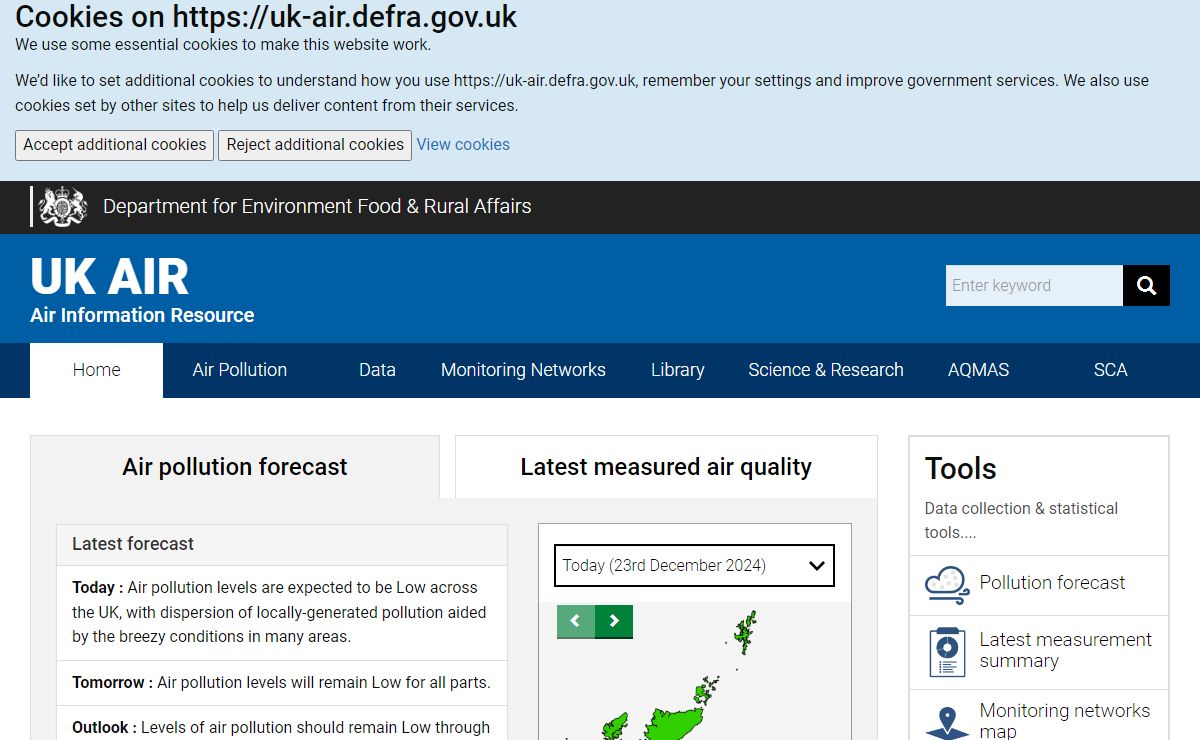1200x740 pixels.
Task: Reject additional cookies
Action: 315,145
